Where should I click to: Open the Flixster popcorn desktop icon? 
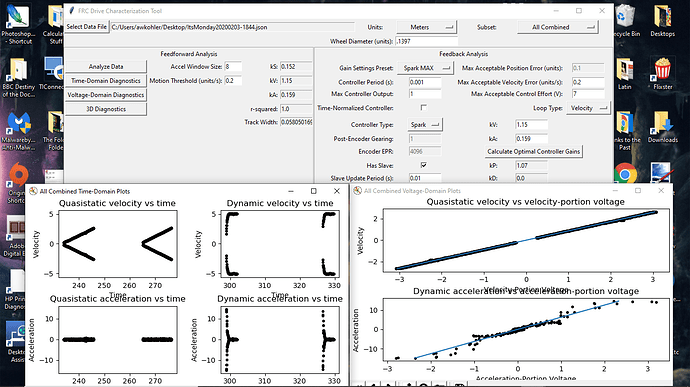click(x=663, y=73)
